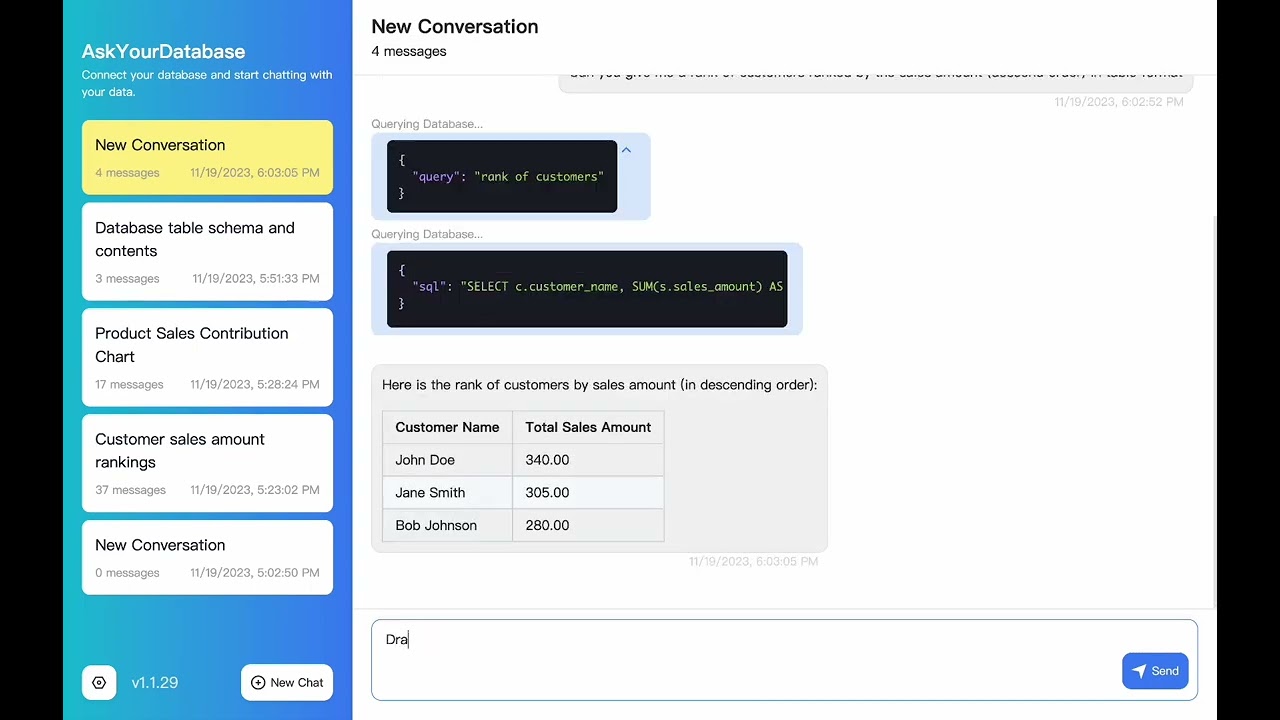Click the AskYourDatabase title
1280x720 pixels.
pyautogui.click(x=163, y=51)
